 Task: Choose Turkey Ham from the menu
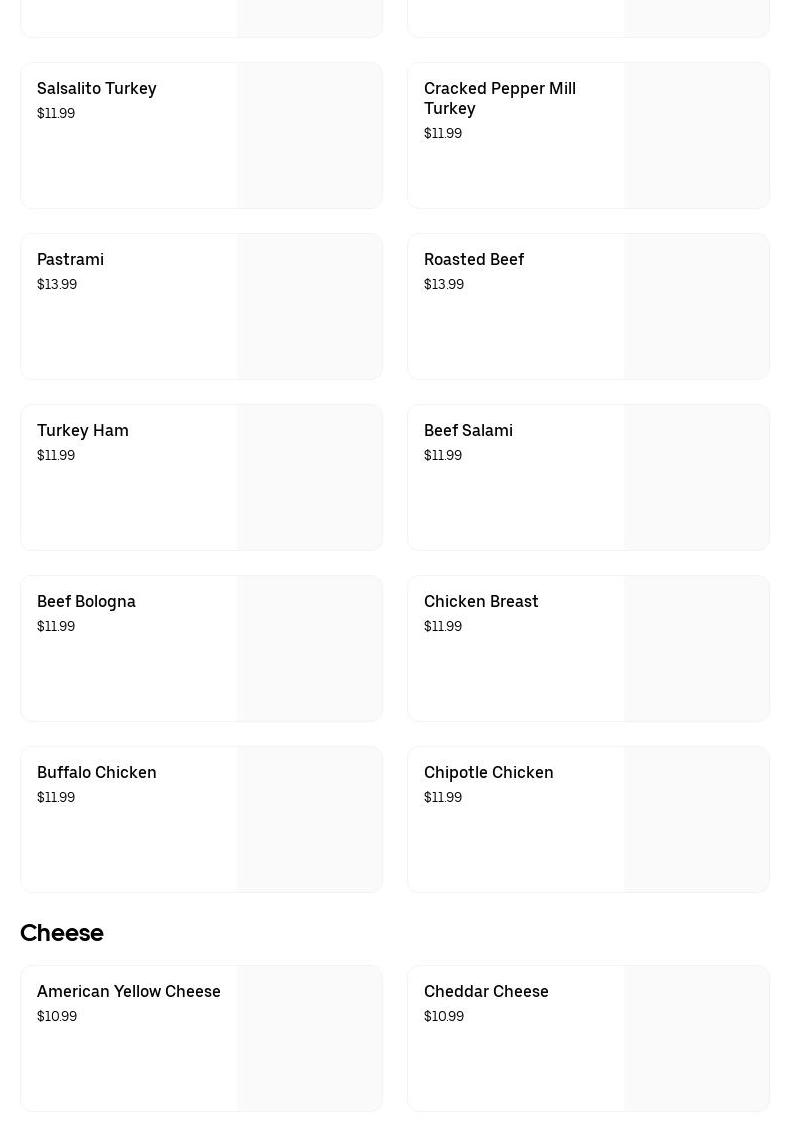[x=83, y=431]
